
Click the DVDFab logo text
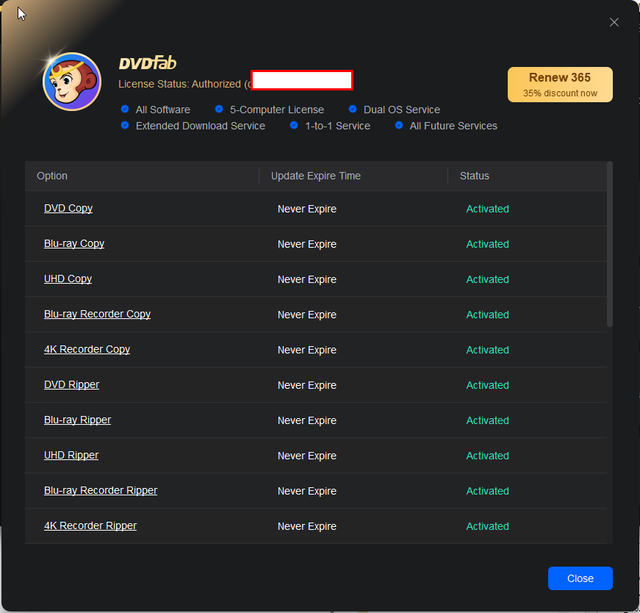147,63
